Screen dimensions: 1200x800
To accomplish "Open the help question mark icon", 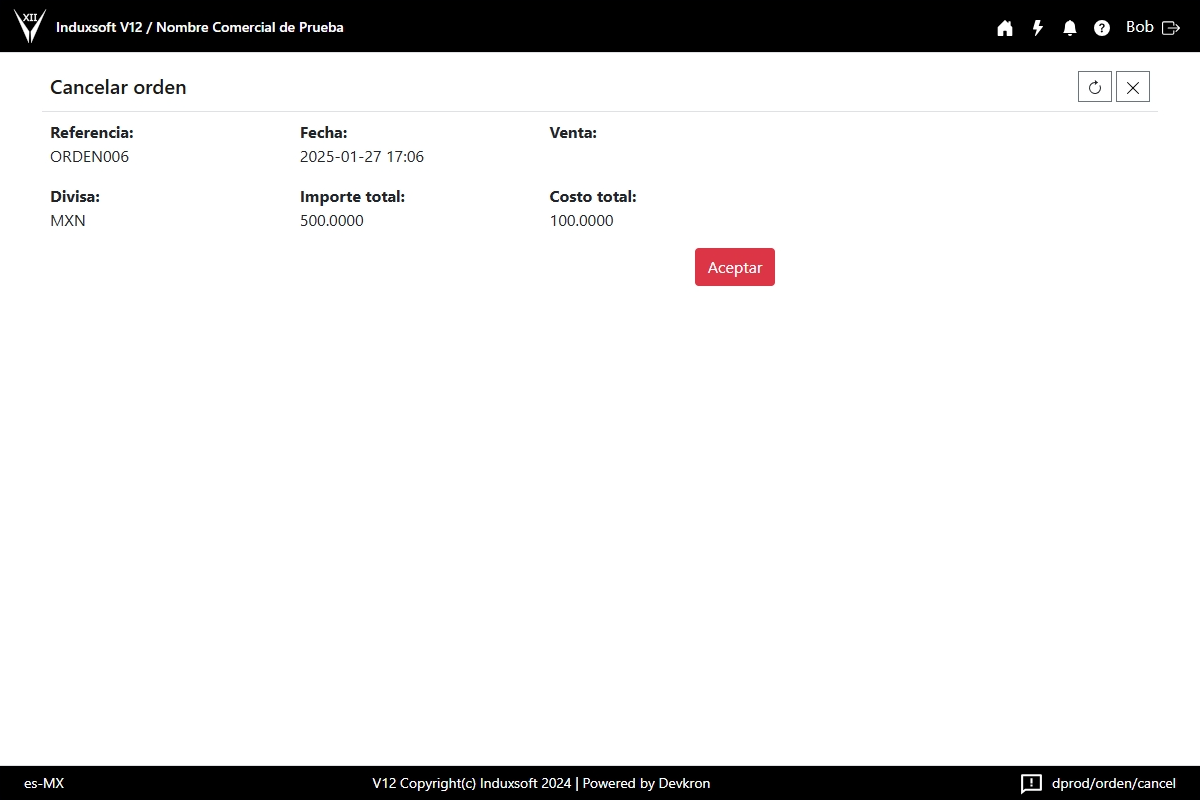I will click(1102, 28).
